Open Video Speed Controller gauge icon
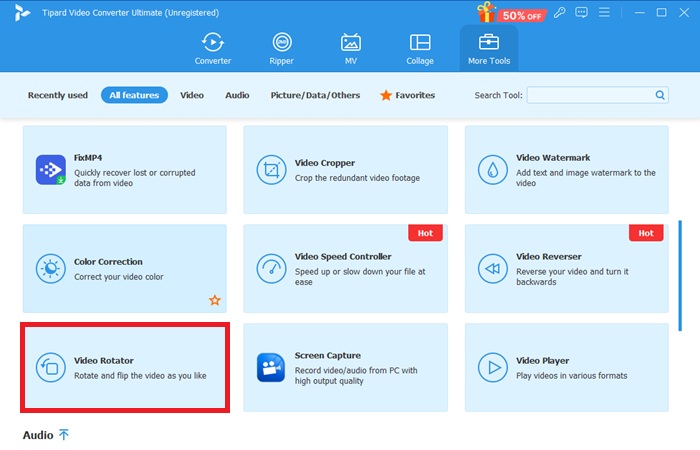Screen dimensions: 700x450 [x=271, y=269]
